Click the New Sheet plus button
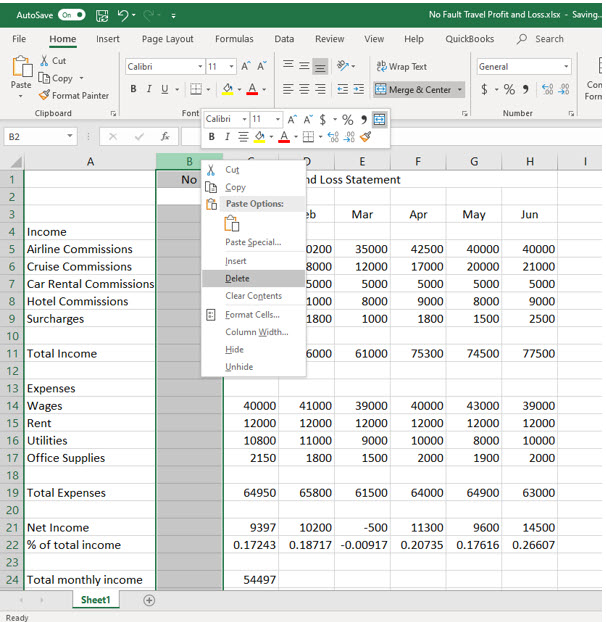The width and height of the screenshot is (606, 622). (x=149, y=600)
